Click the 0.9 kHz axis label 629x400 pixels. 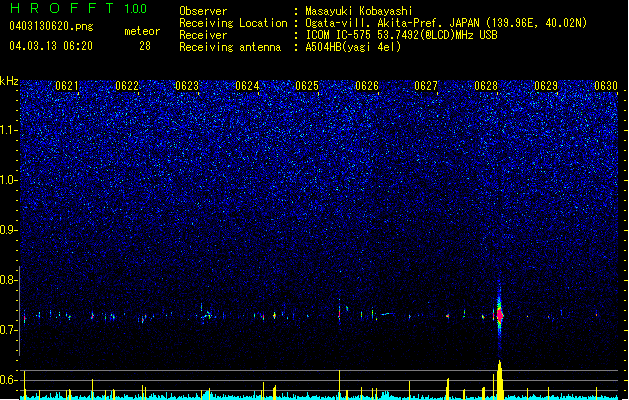click(8, 230)
